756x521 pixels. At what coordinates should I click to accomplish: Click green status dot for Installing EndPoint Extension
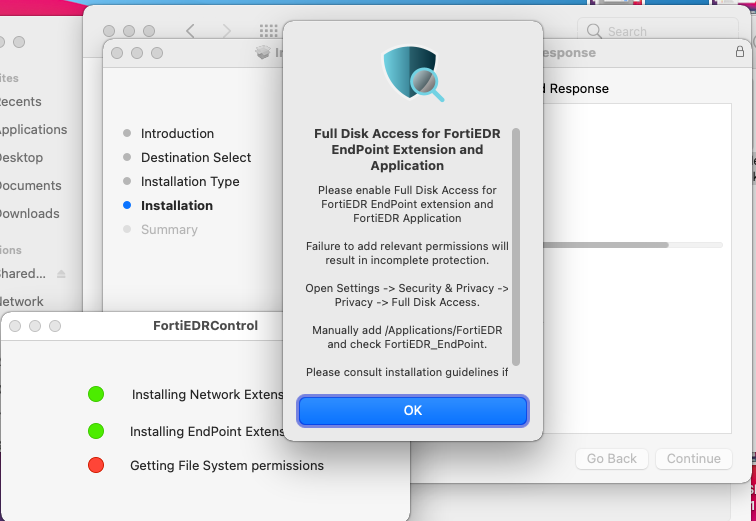(x=96, y=431)
